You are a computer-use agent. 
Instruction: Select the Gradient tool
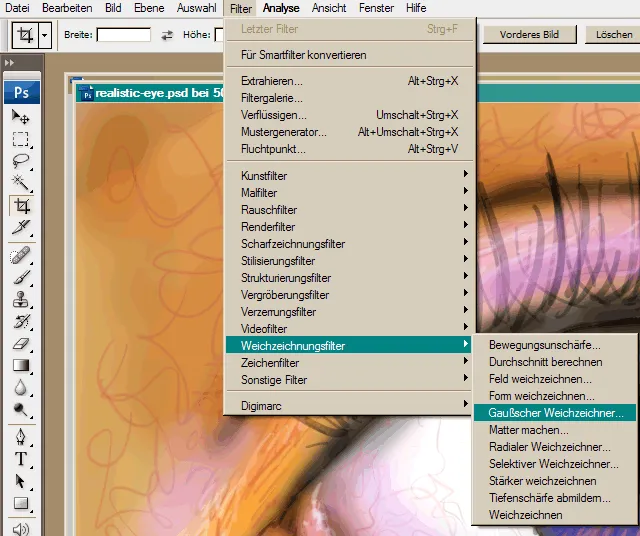[20, 365]
